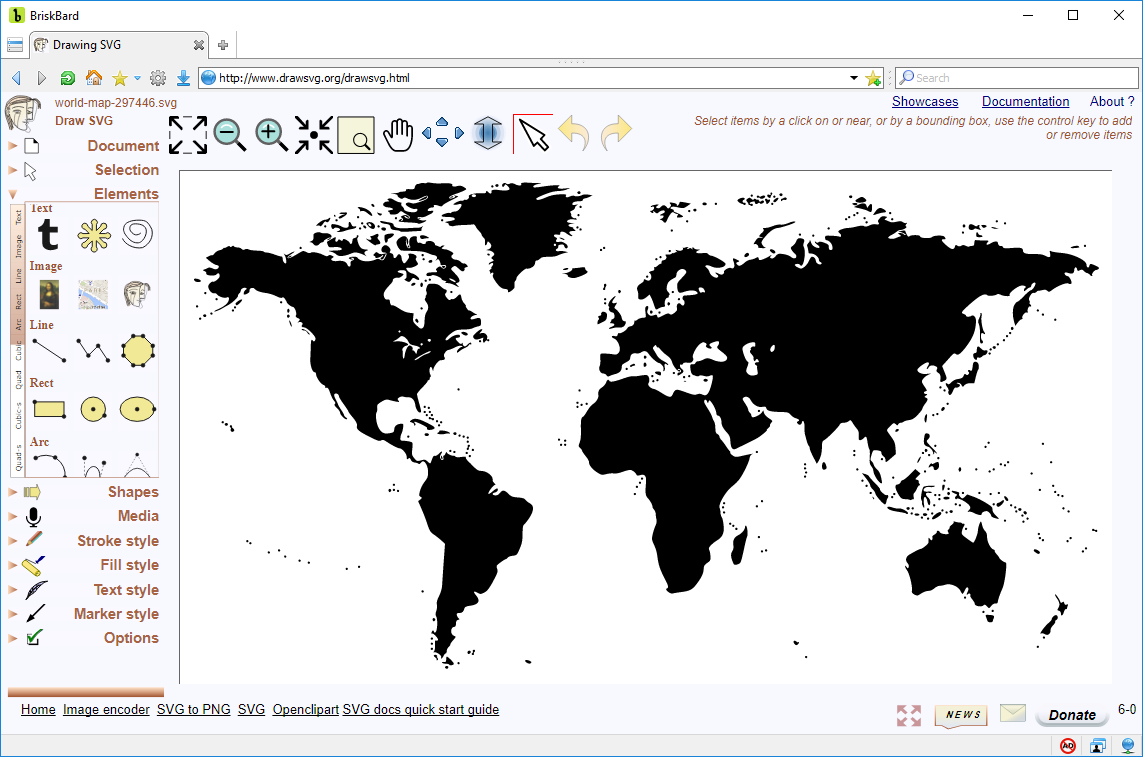Expand the Shapes section

(14, 491)
